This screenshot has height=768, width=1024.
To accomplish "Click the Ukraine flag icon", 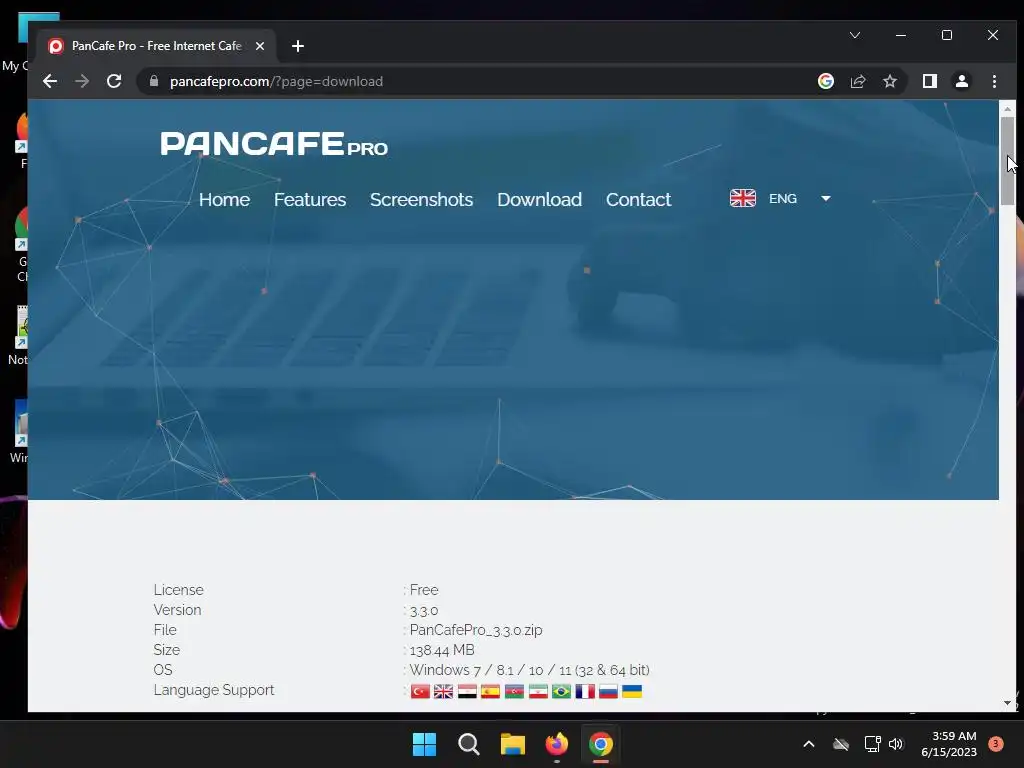I will [x=632, y=691].
